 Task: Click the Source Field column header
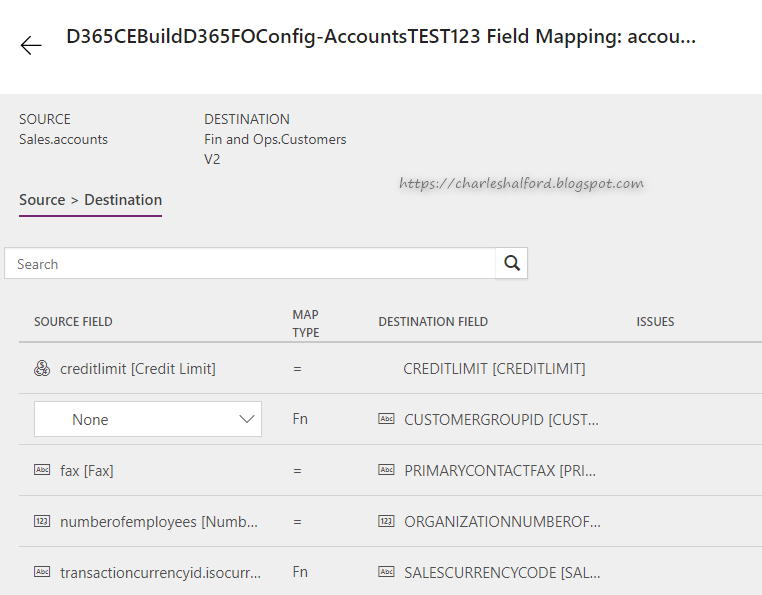pyautogui.click(x=73, y=322)
